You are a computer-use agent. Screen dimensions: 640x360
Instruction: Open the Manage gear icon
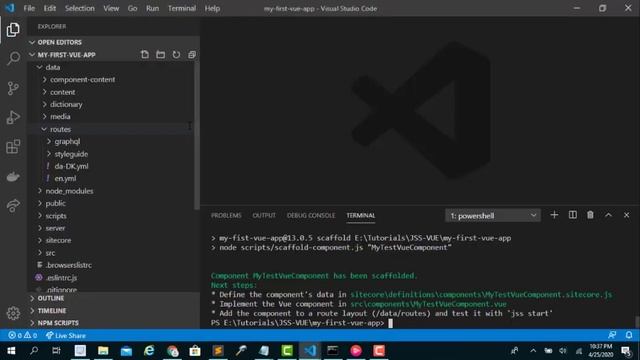point(13,313)
